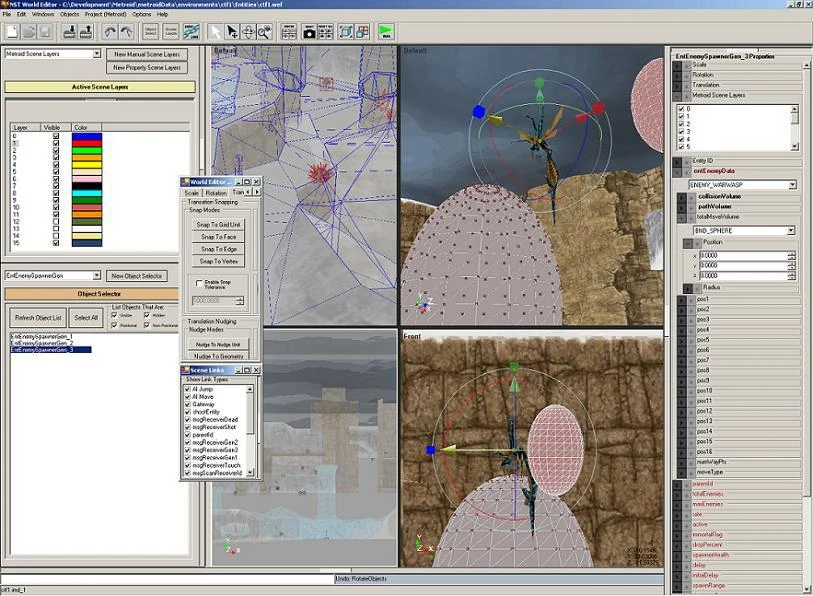
Task: Create a new file with the blank page icon
Action: 12,32
